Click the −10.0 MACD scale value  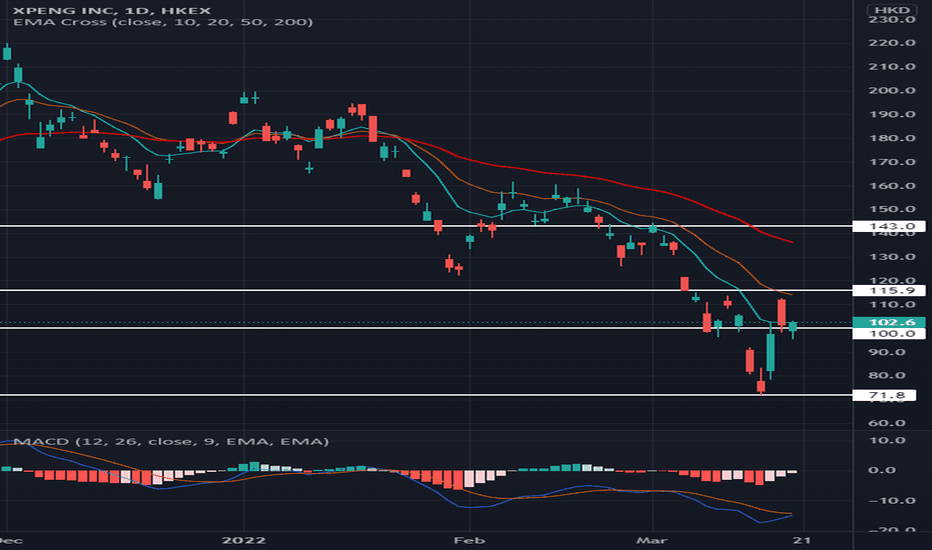(x=892, y=500)
